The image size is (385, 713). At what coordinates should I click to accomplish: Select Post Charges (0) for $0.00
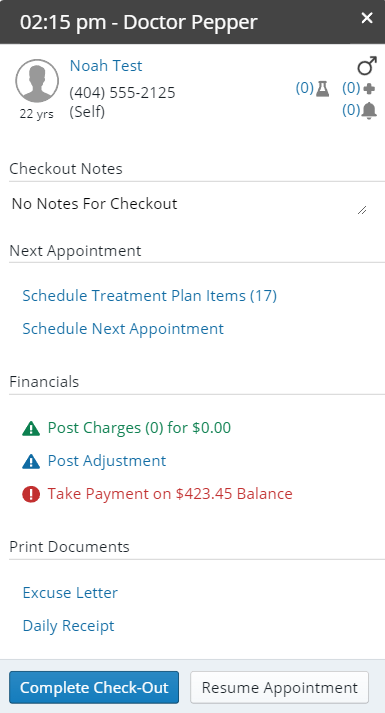click(x=139, y=428)
